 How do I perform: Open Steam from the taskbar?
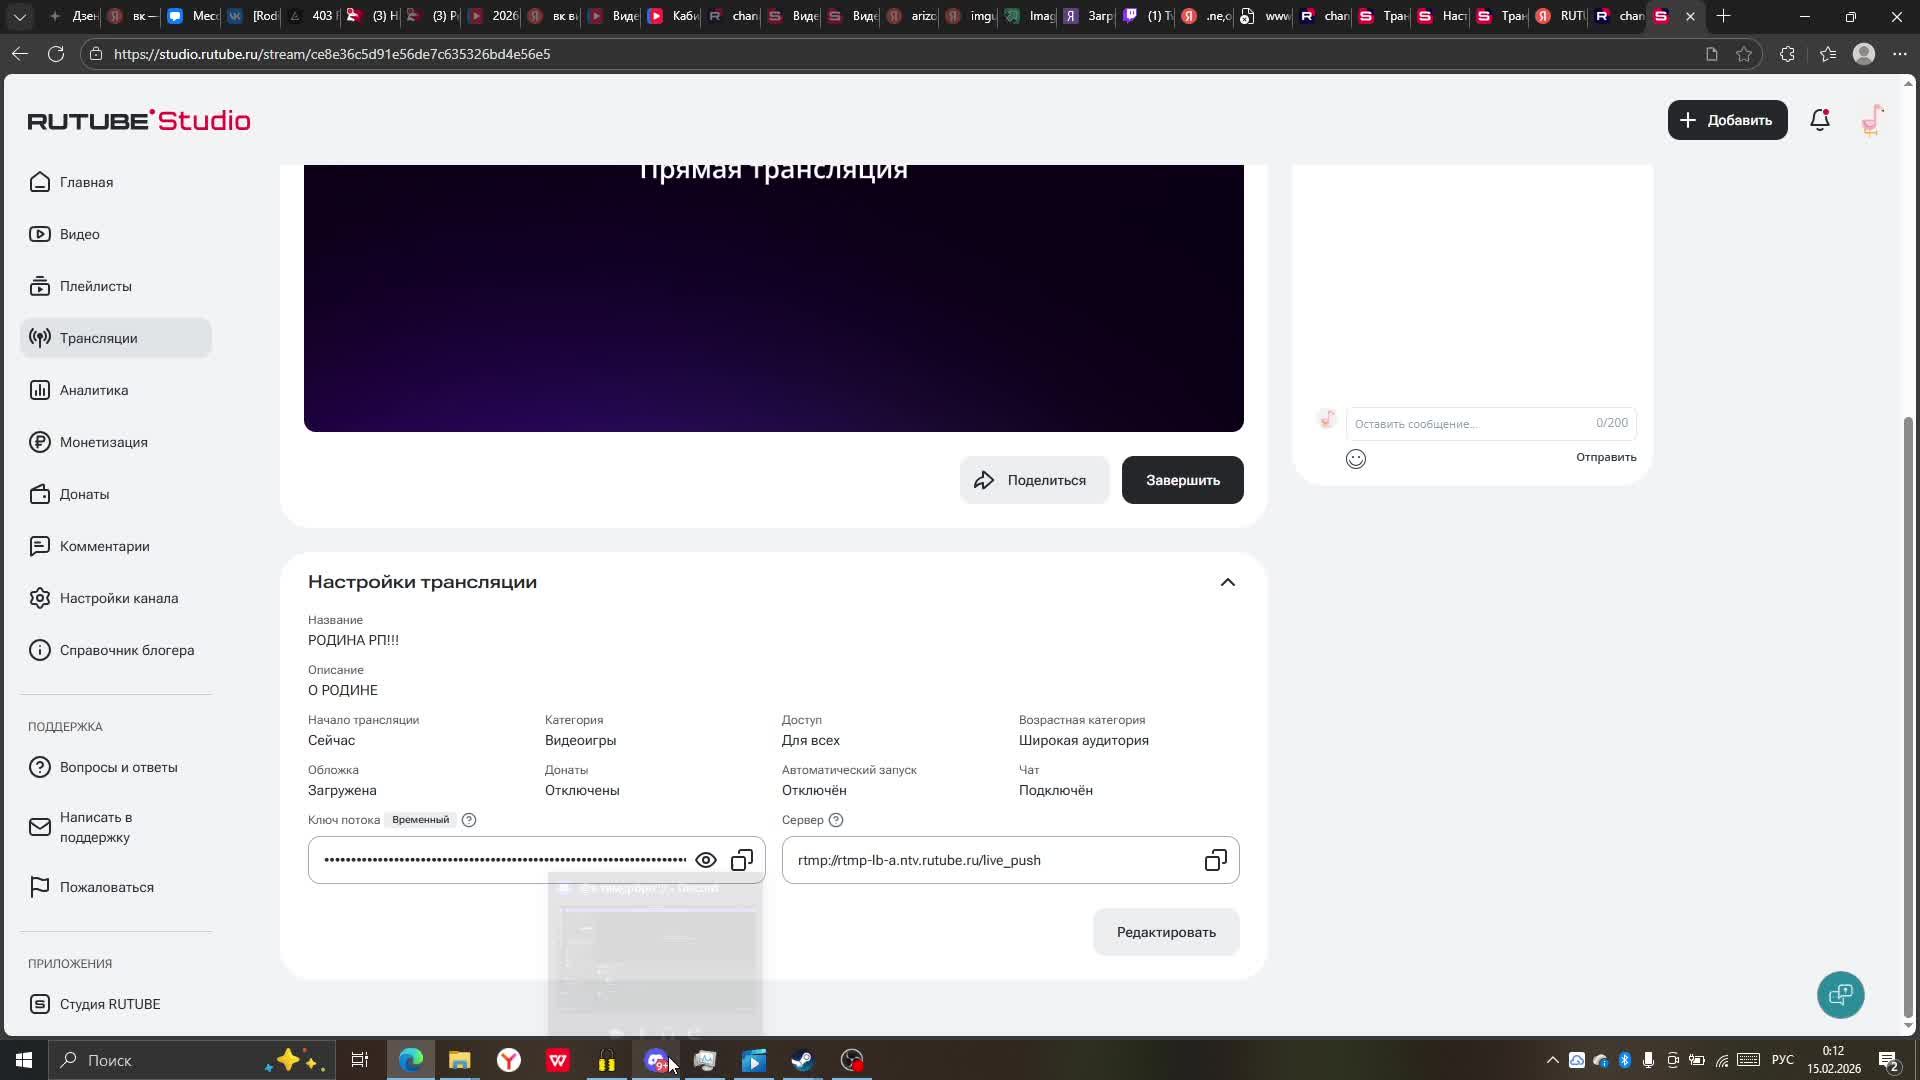[802, 1060]
